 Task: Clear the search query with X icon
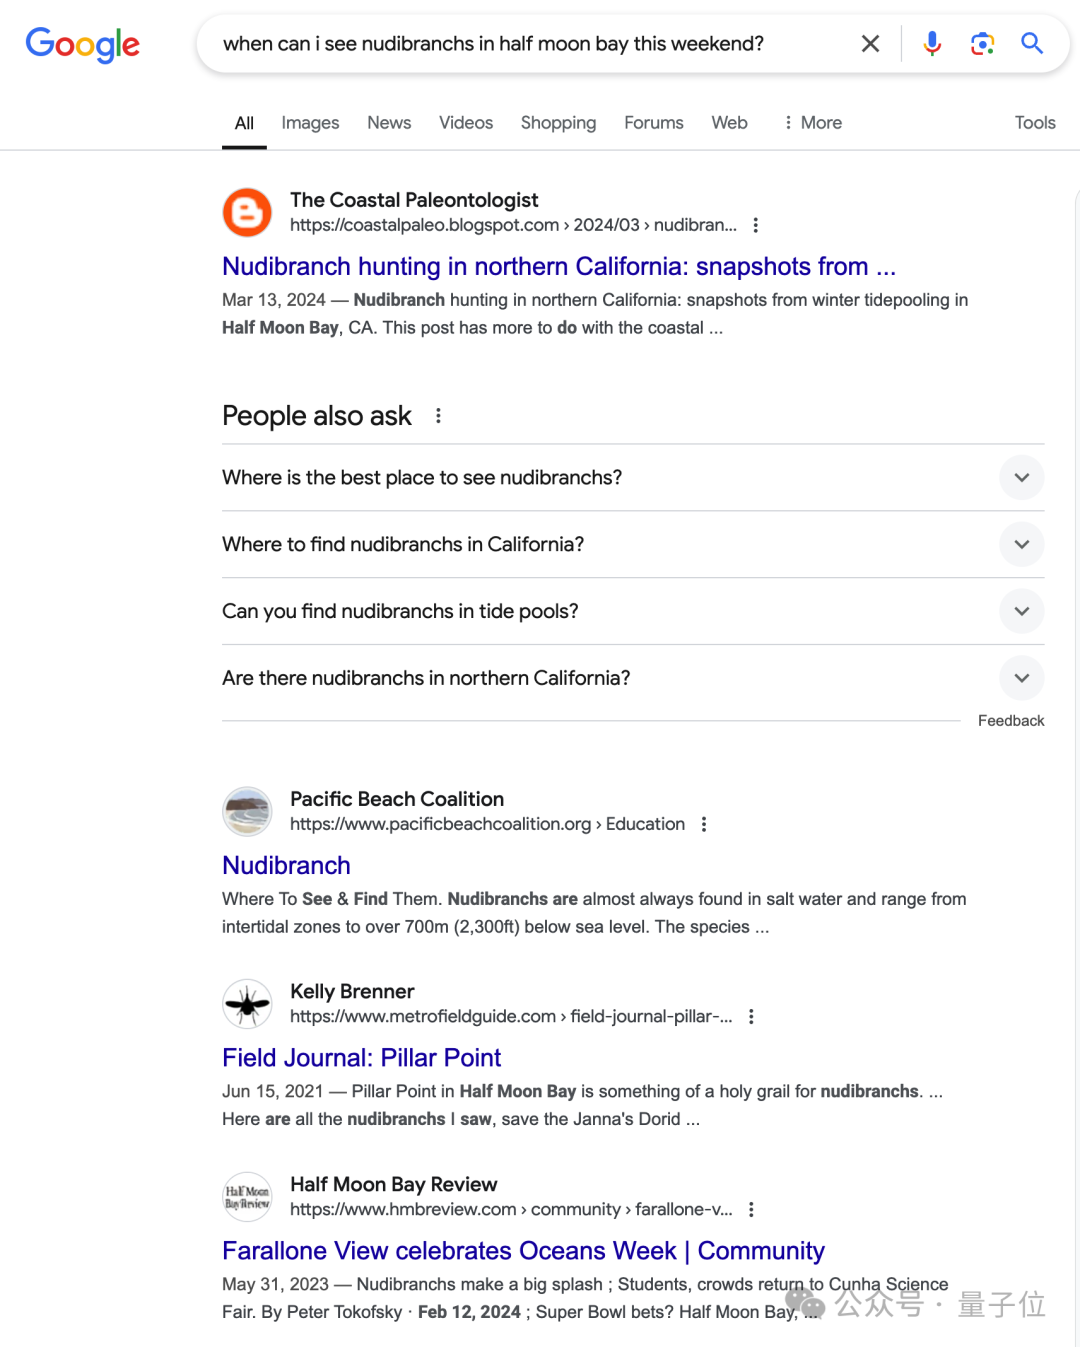pyautogui.click(x=870, y=44)
